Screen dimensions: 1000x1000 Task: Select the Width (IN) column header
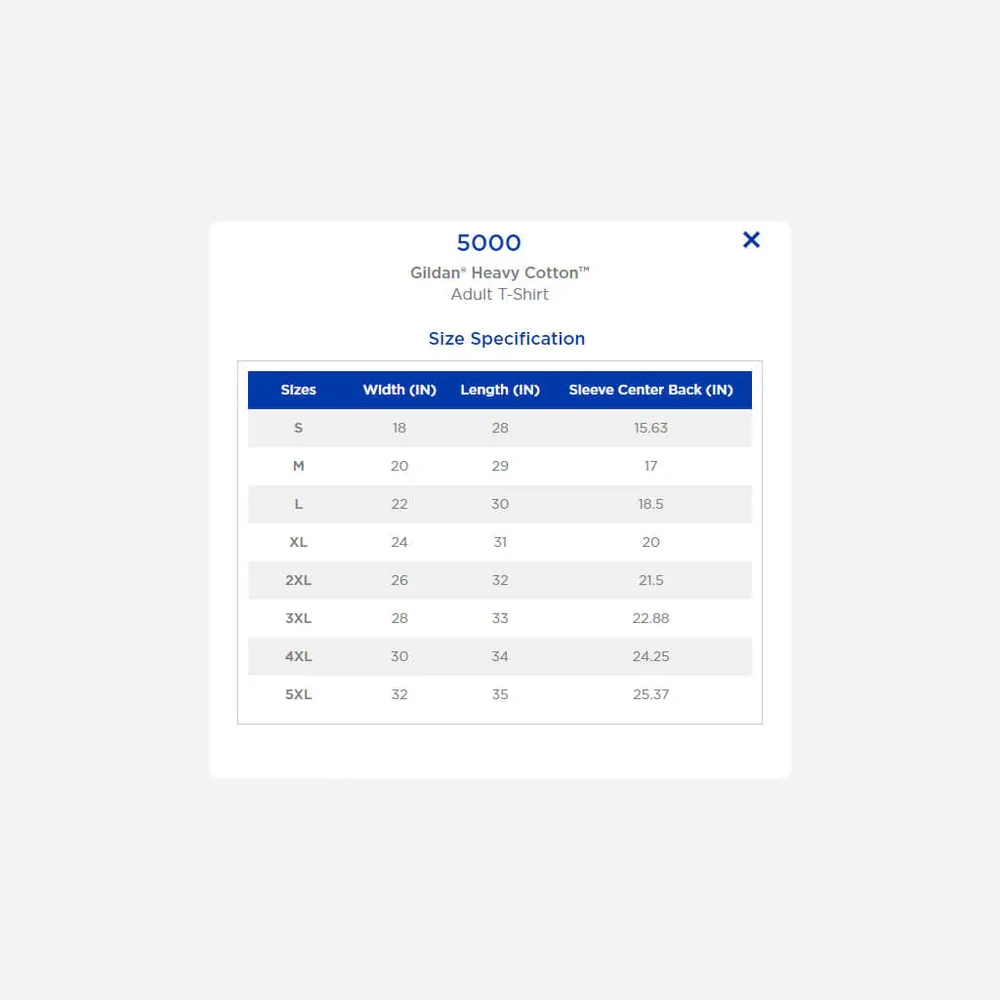tap(399, 390)
